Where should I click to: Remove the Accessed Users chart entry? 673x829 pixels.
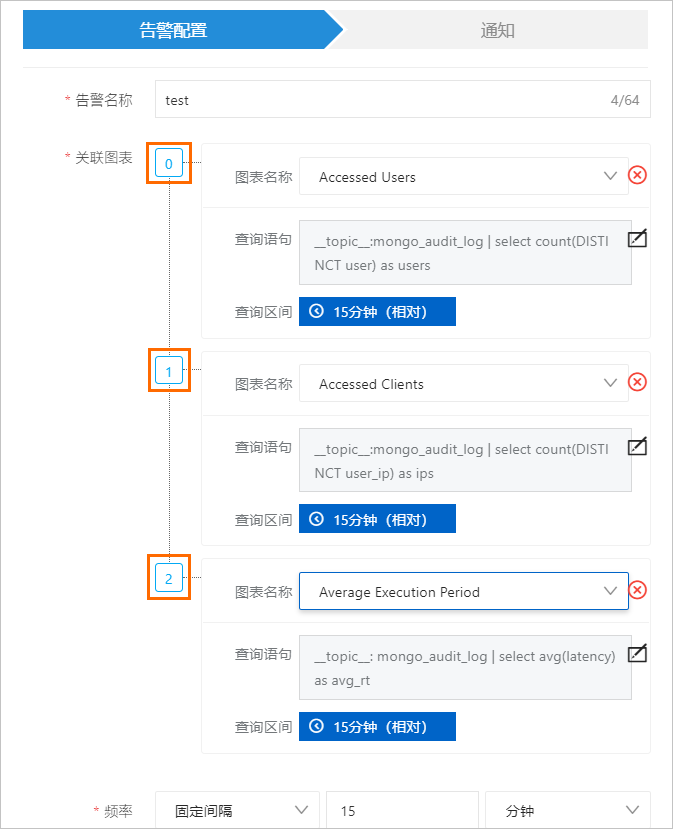click(x=637, y=176)
